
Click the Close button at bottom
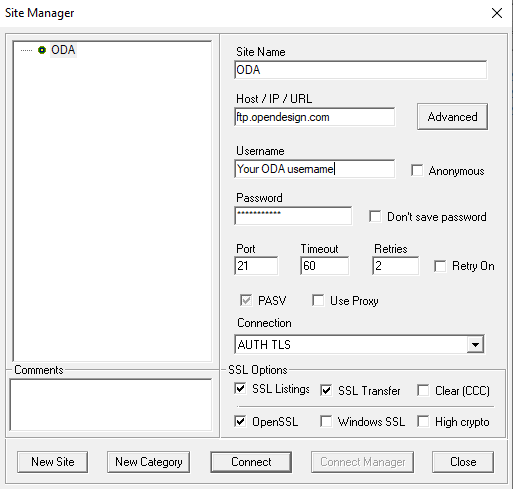[x=463, y=462]
